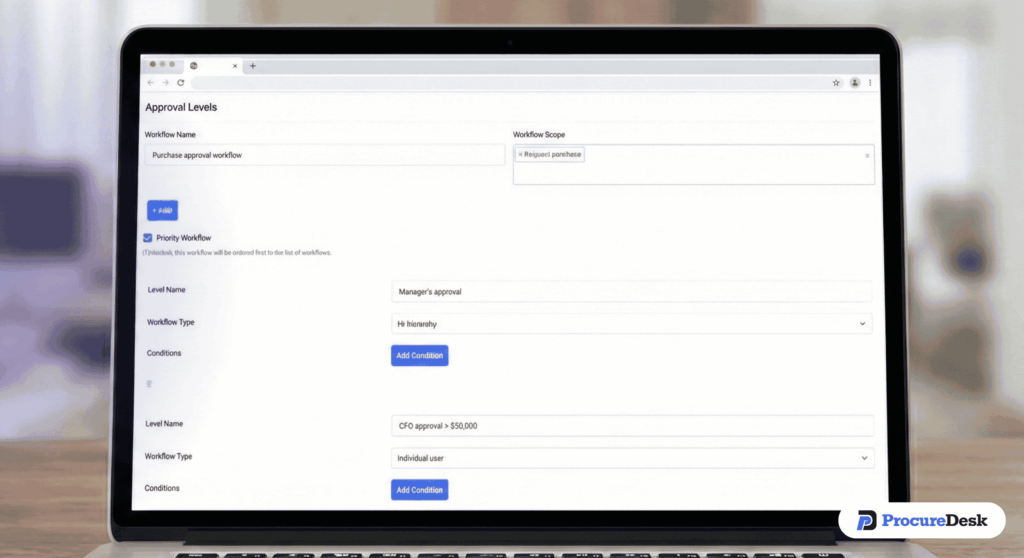This screenshot has width=1024, height=558.
Task: Open browser three-dot menu
Action: pyautogui.click(x=870, y=83)
